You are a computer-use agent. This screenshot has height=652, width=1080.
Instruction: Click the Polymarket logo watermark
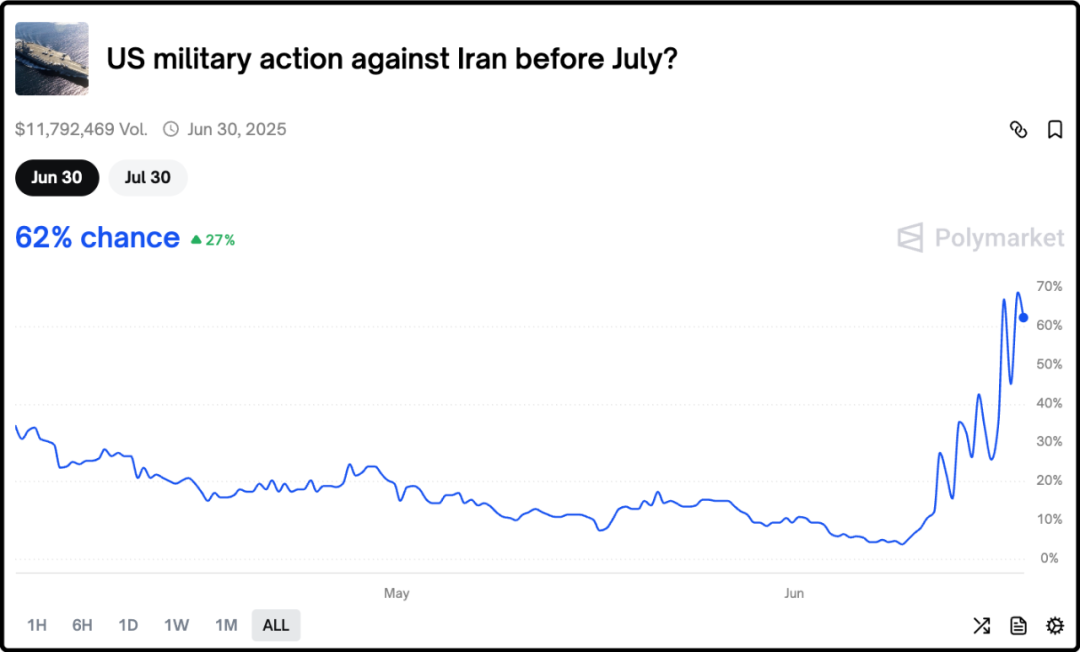point(980,238)
